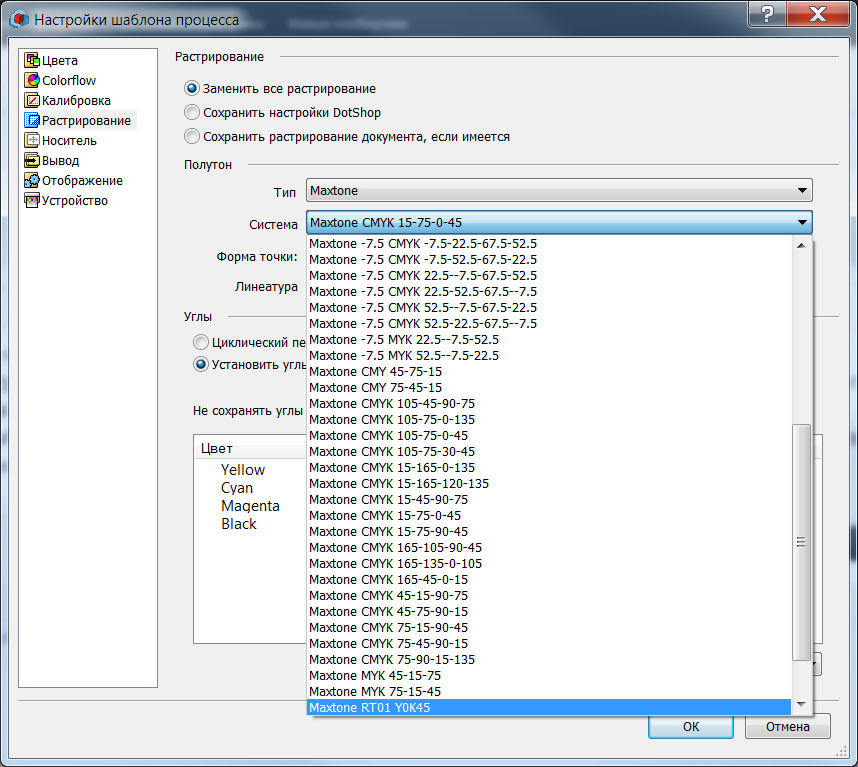Choose 'Maxtone CMYK 75-45-90-15' option

pos(549,643)
